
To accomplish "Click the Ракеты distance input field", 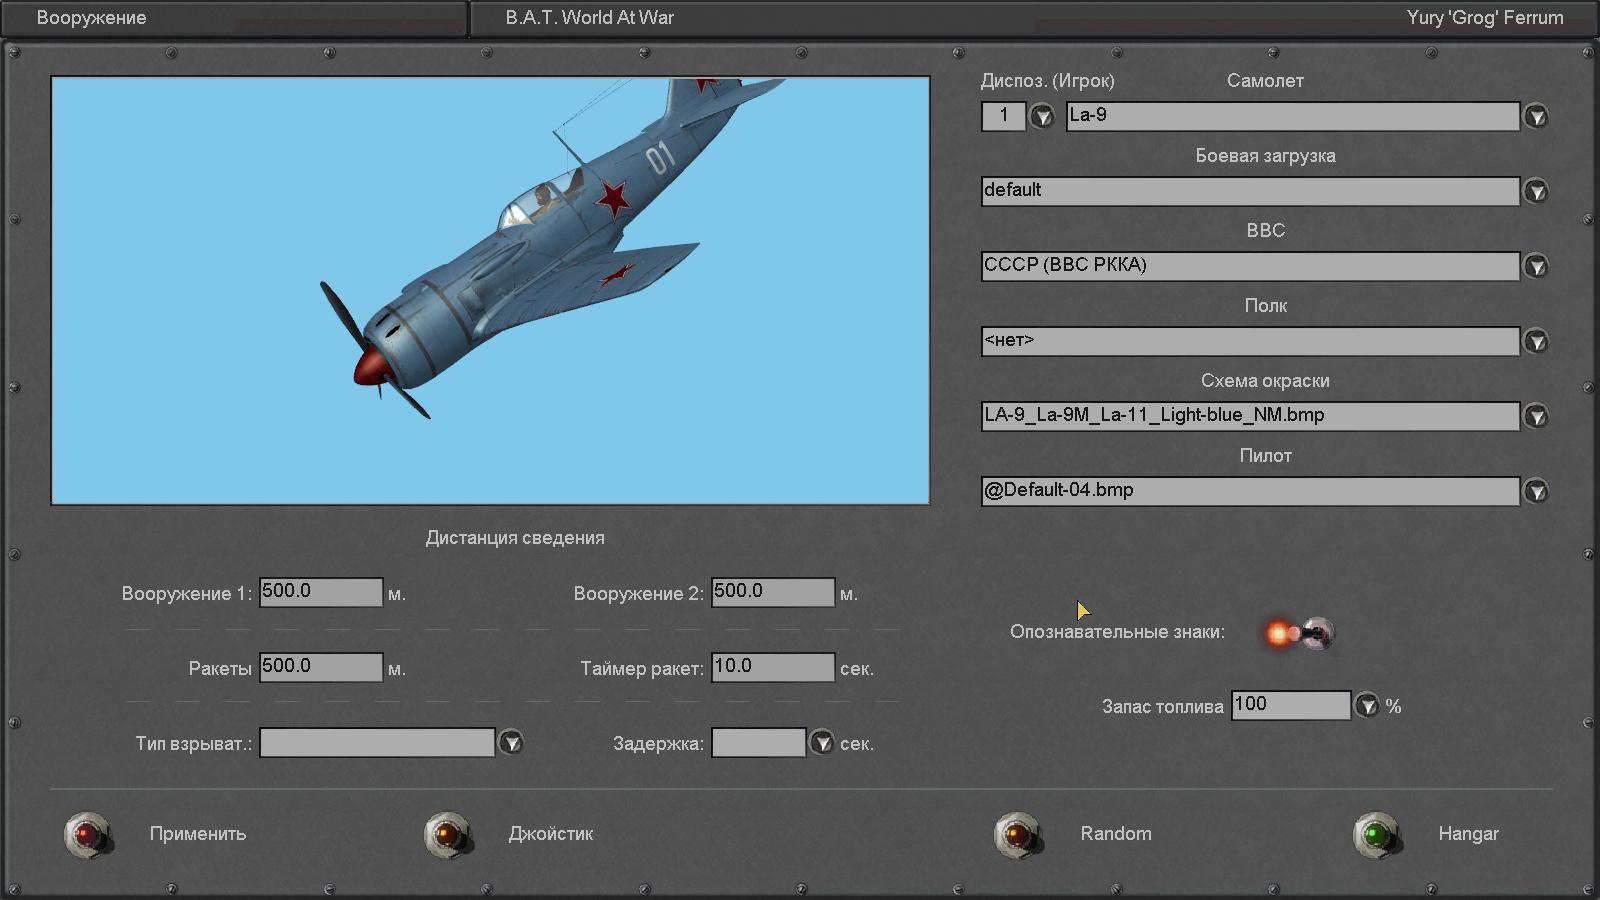I will (320, 667).
